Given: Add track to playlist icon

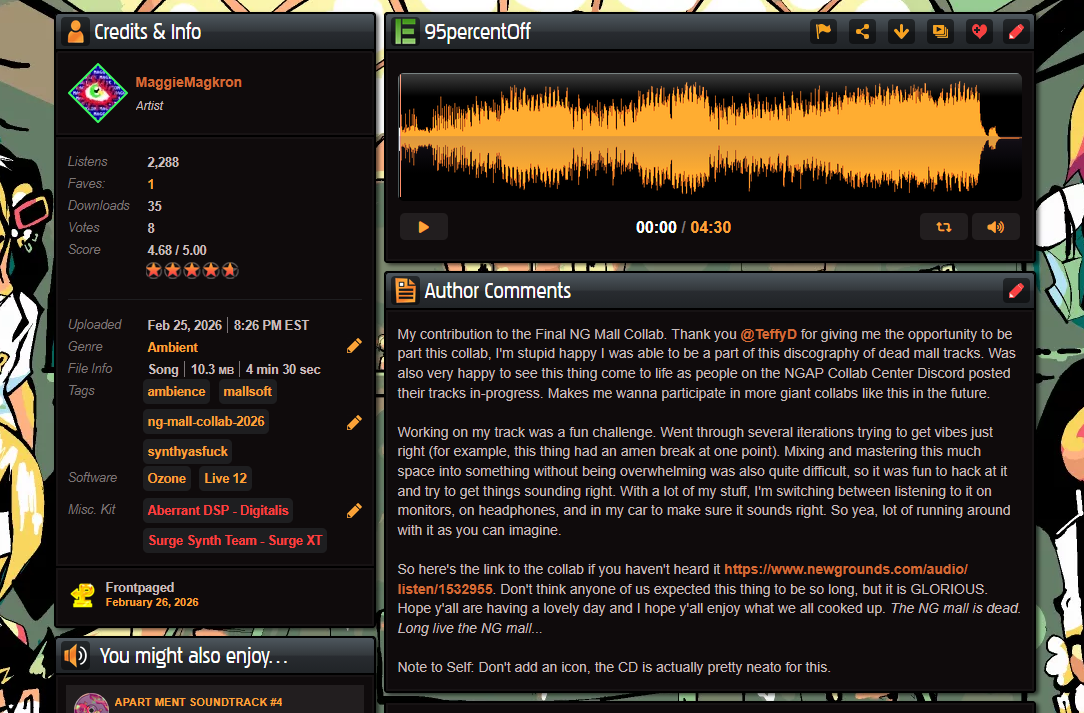Looking at the screenshot, I should pos(940,31).
